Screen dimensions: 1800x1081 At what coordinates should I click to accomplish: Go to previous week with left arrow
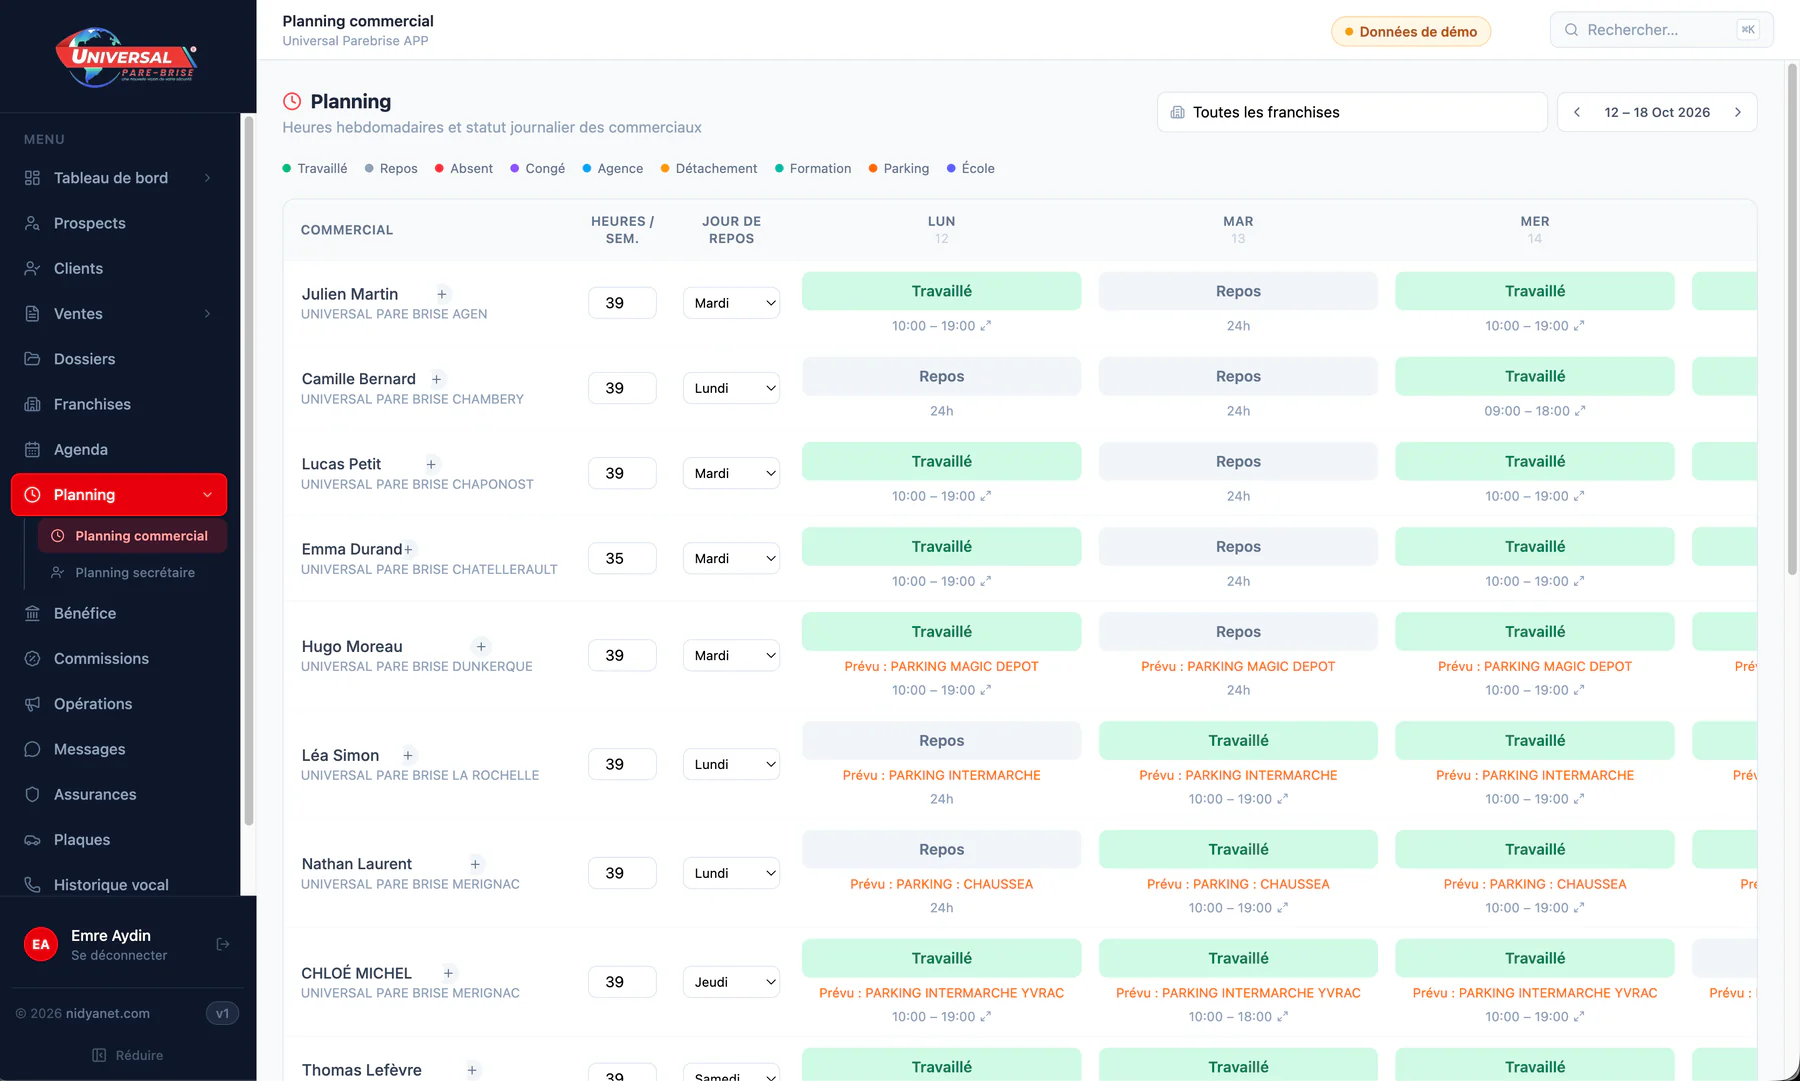1577,112
